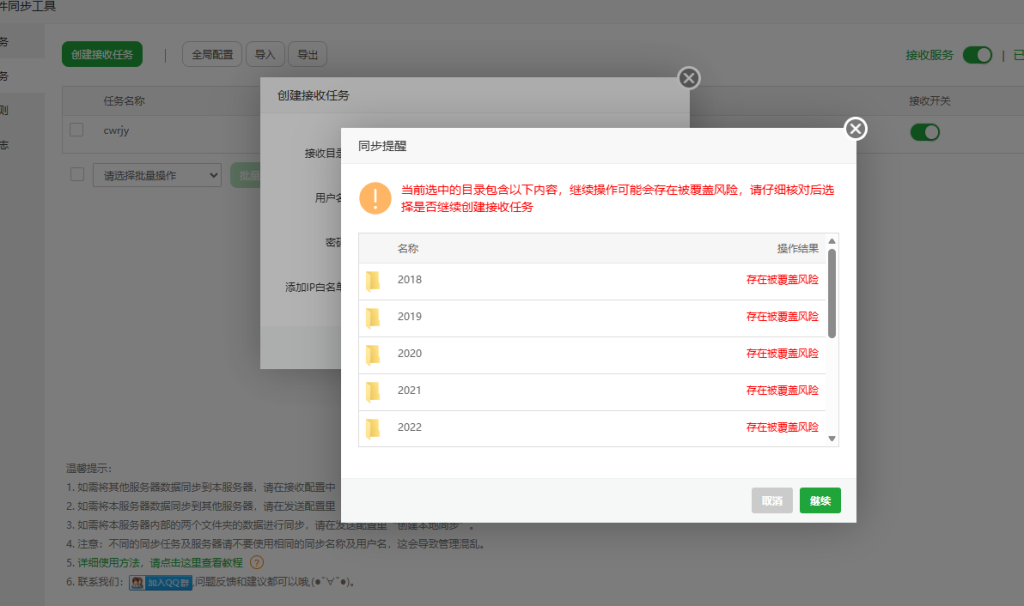Click scrollbar up arrow in folder list

832,241
